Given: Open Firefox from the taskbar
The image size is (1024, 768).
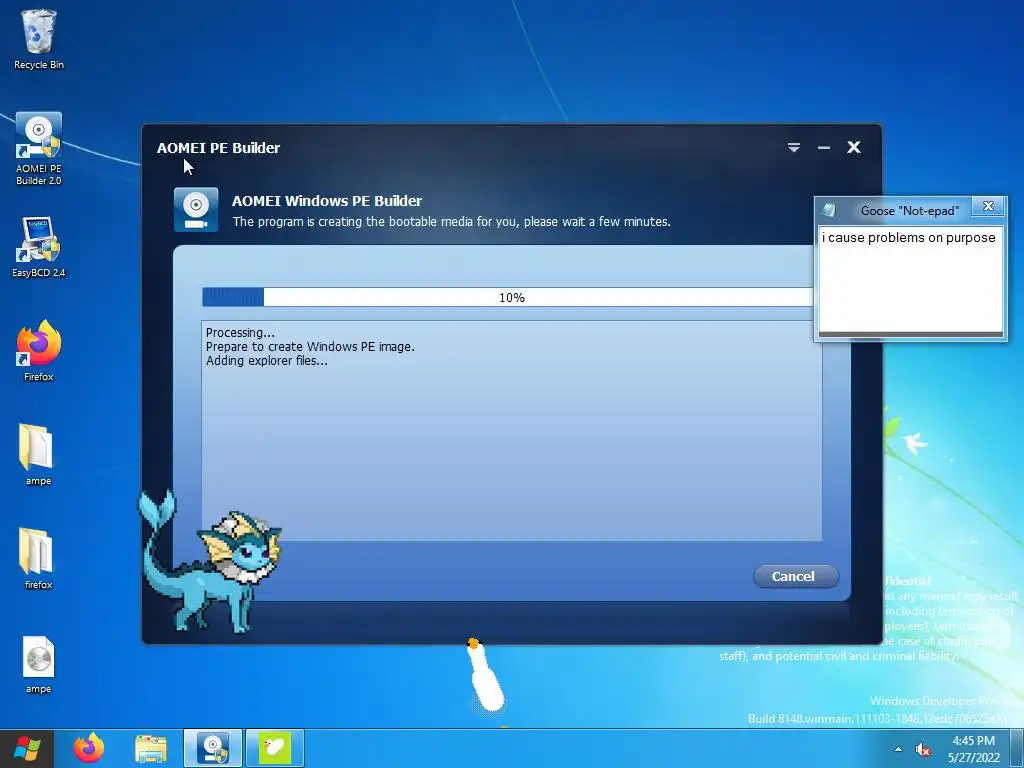Looking at the screenshot, I should point(89,748).
